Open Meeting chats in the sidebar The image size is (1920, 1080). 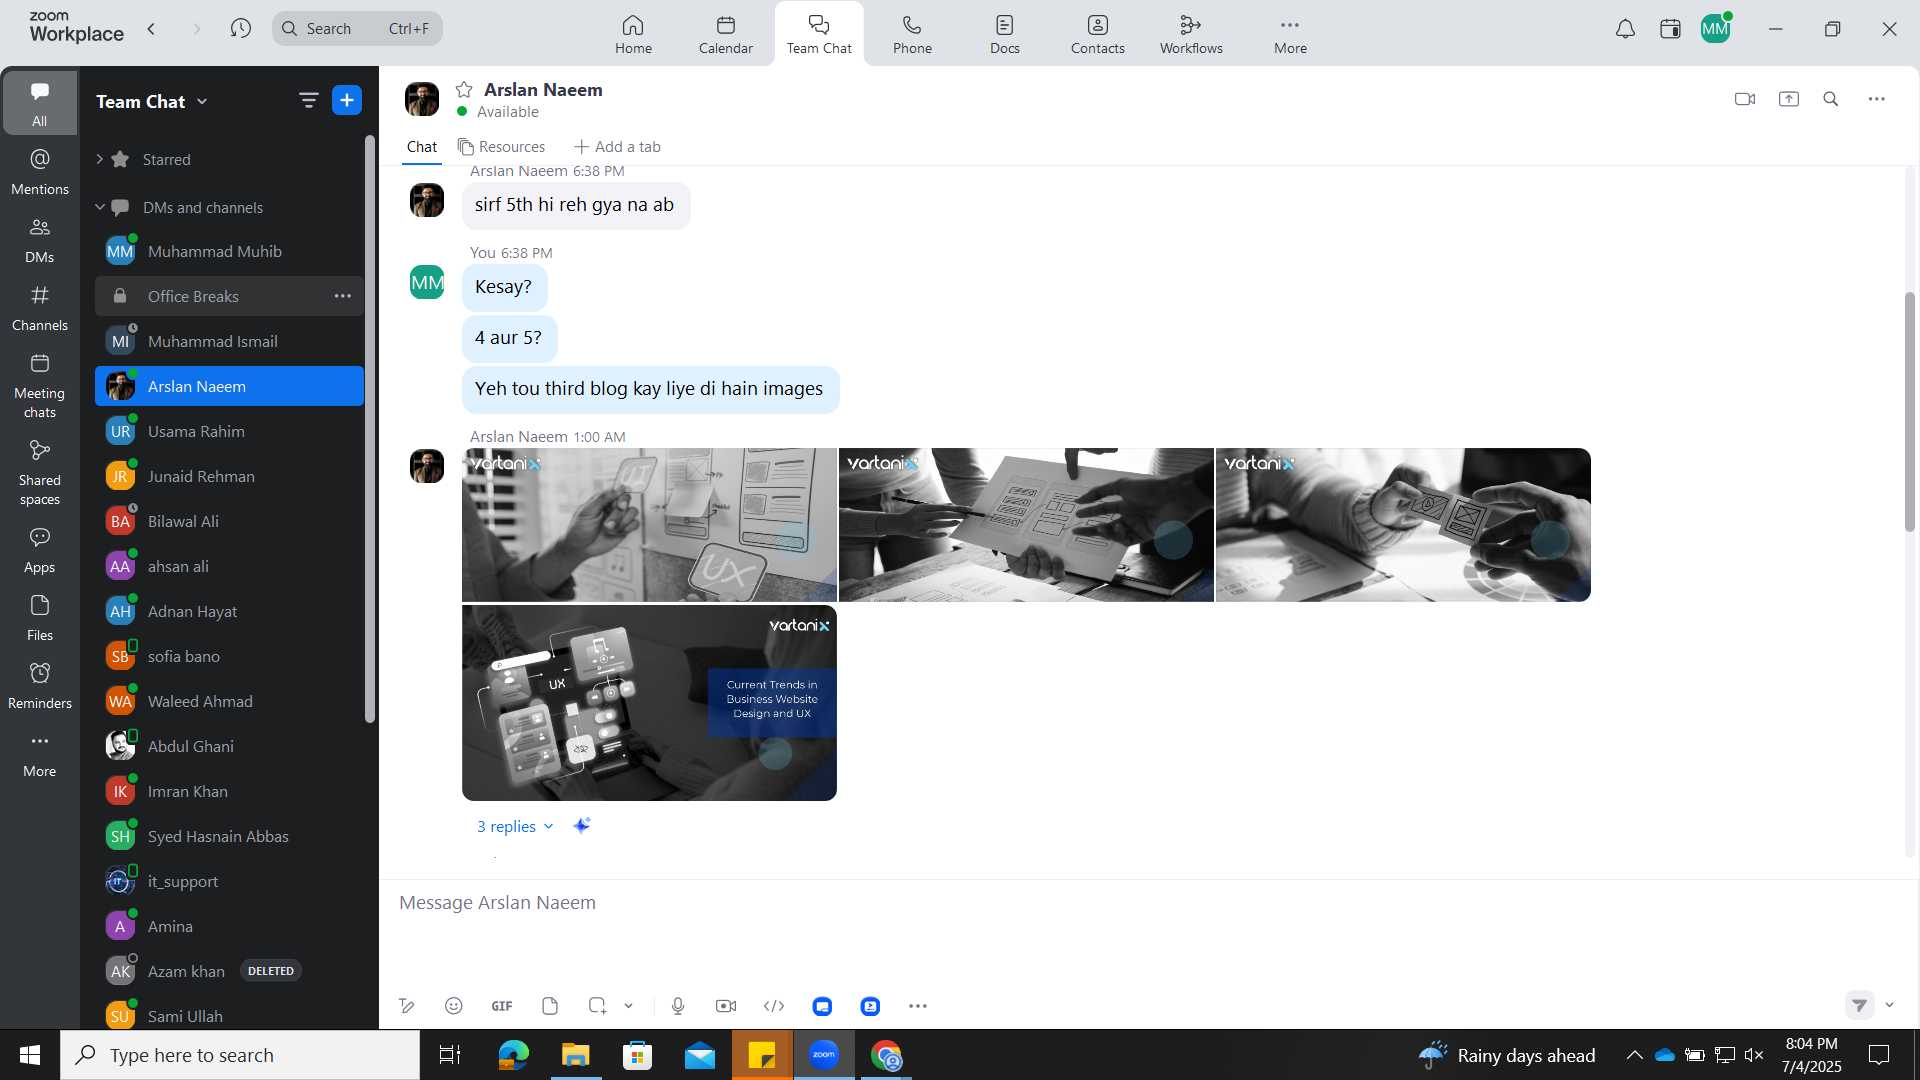[x=40, y=386]
